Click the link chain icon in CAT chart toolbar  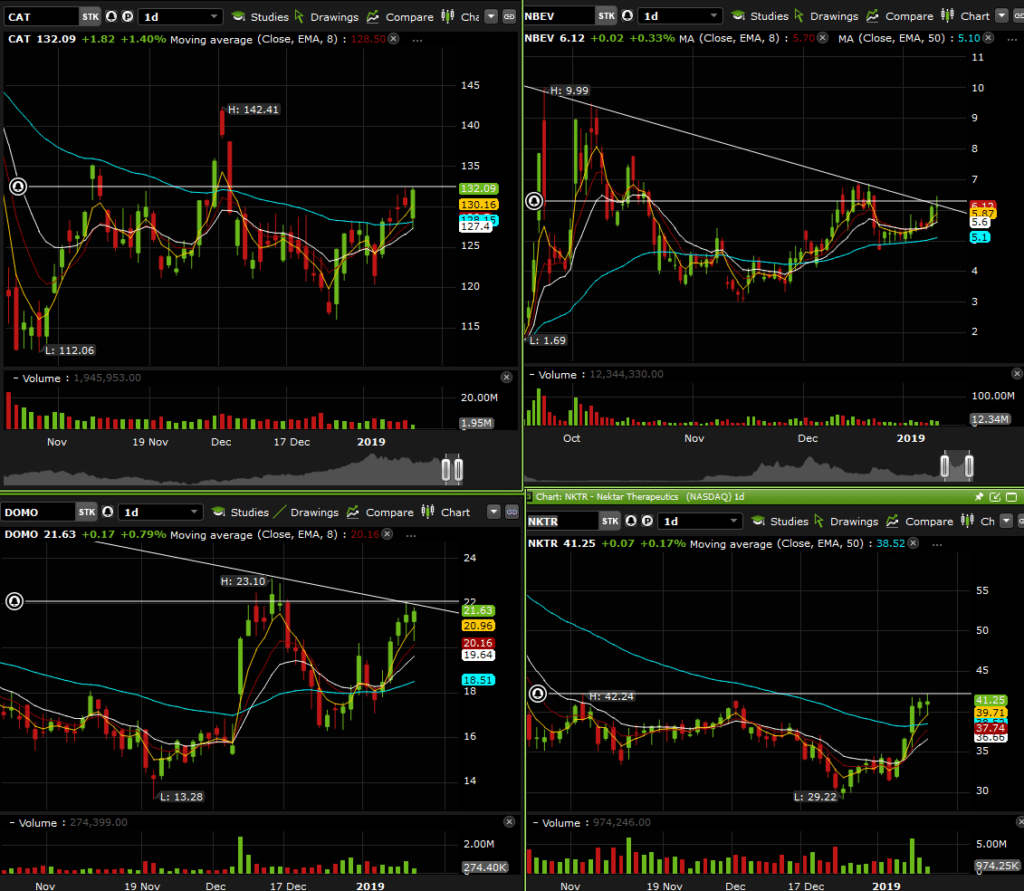coord(509,16)
